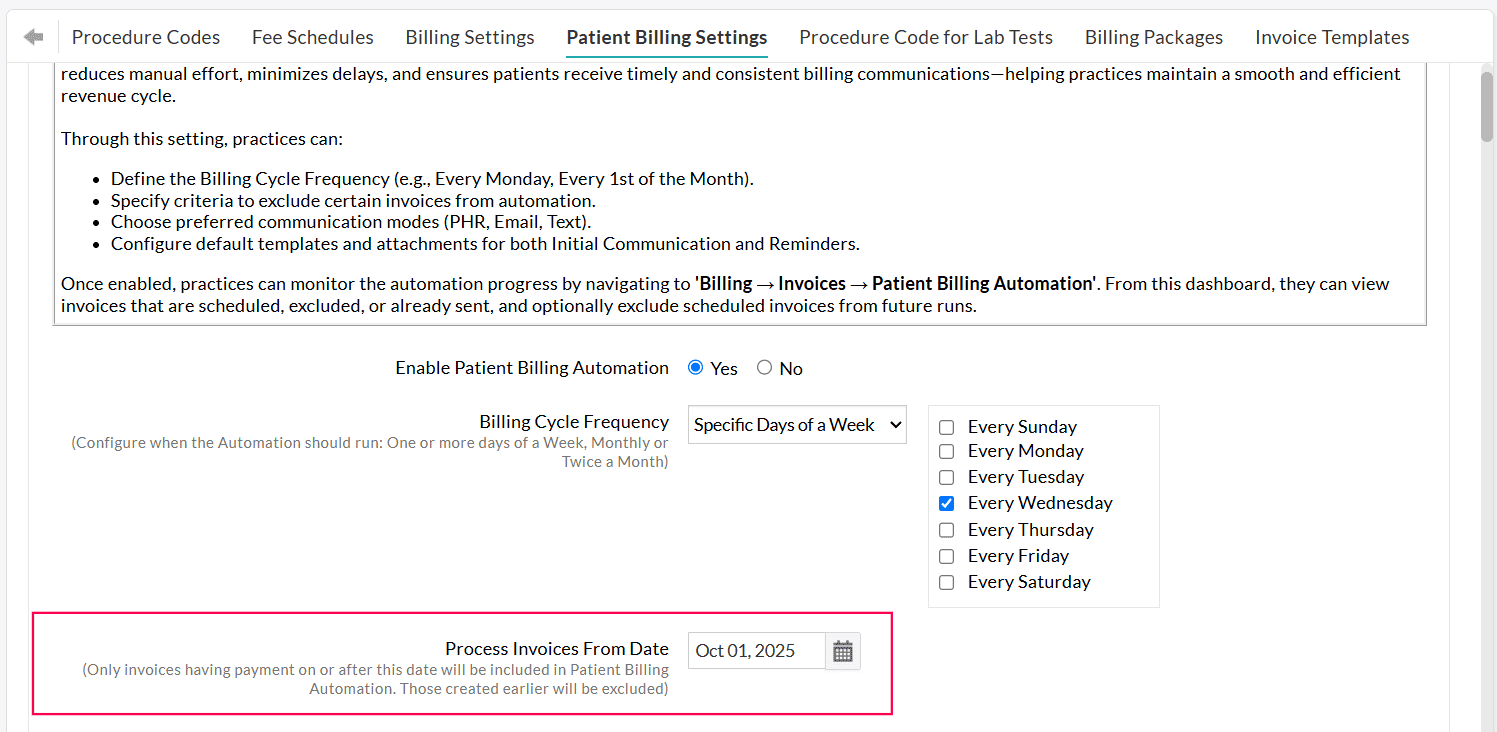Tick the Every Tuesday checkbox

(x=947, y=478)
